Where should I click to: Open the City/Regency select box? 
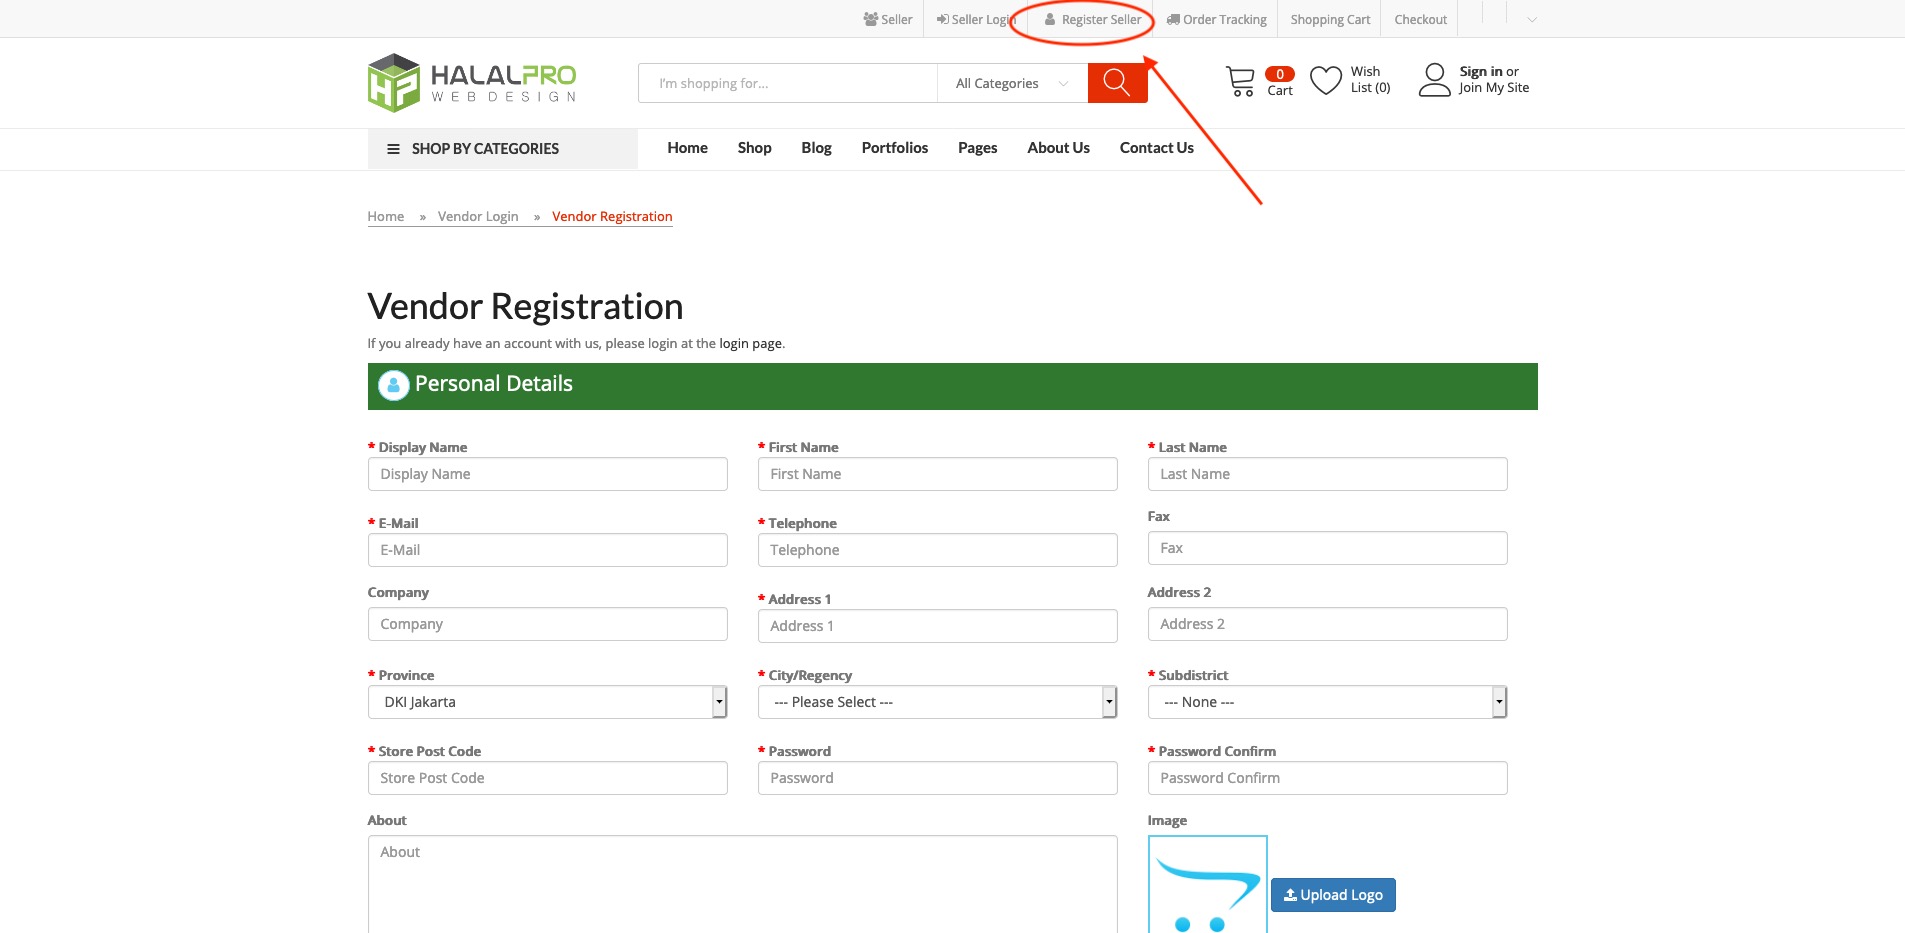click(936, 702)
